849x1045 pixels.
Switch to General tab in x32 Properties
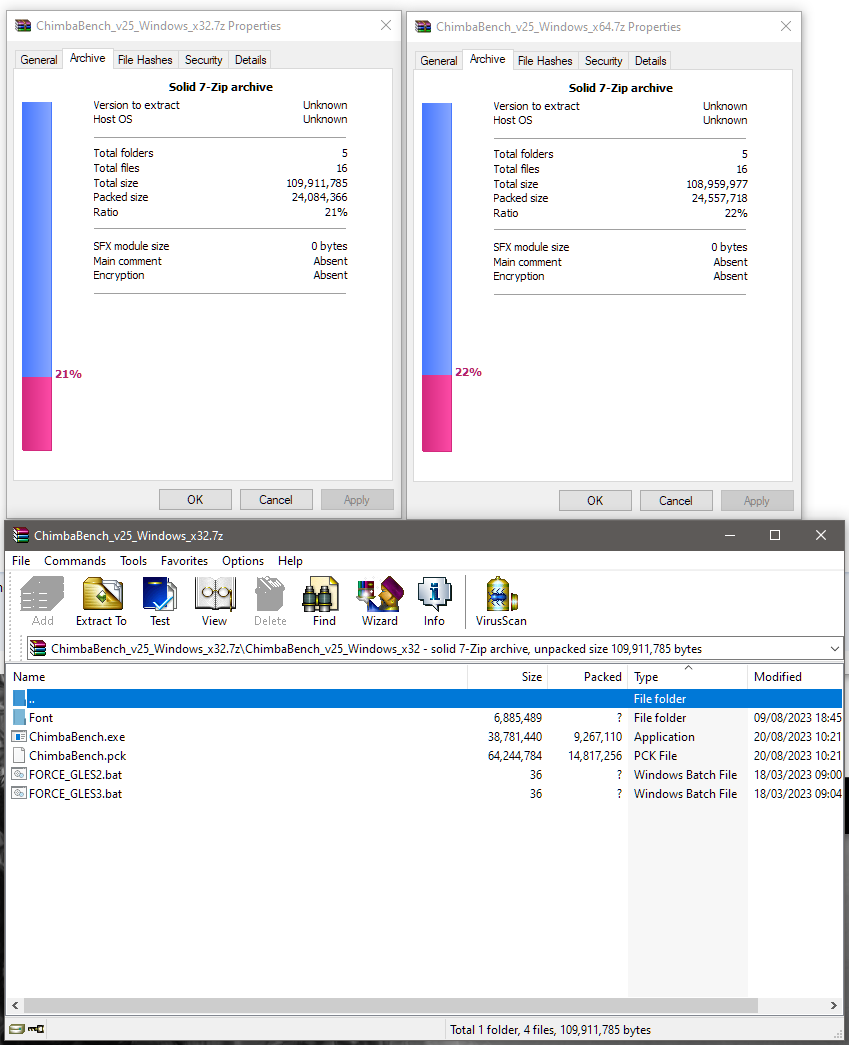point(39,59)
